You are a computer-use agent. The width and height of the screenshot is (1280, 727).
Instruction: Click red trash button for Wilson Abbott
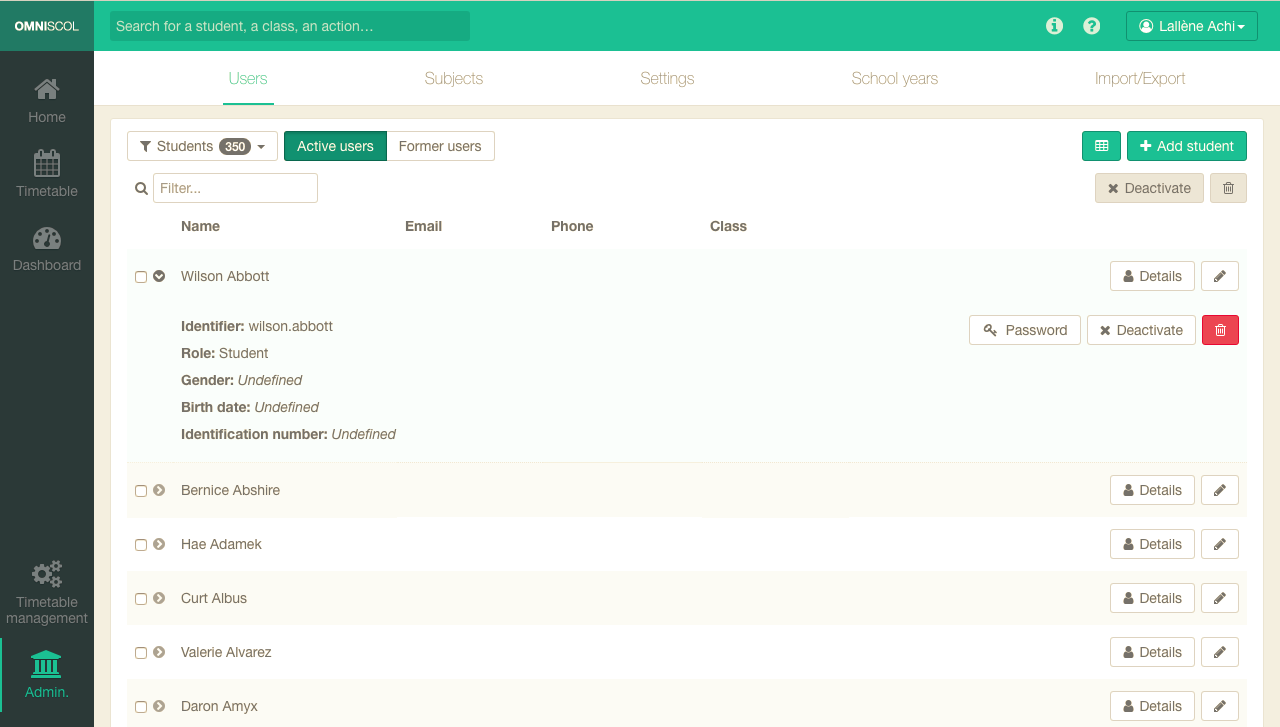pos(1220,330)
